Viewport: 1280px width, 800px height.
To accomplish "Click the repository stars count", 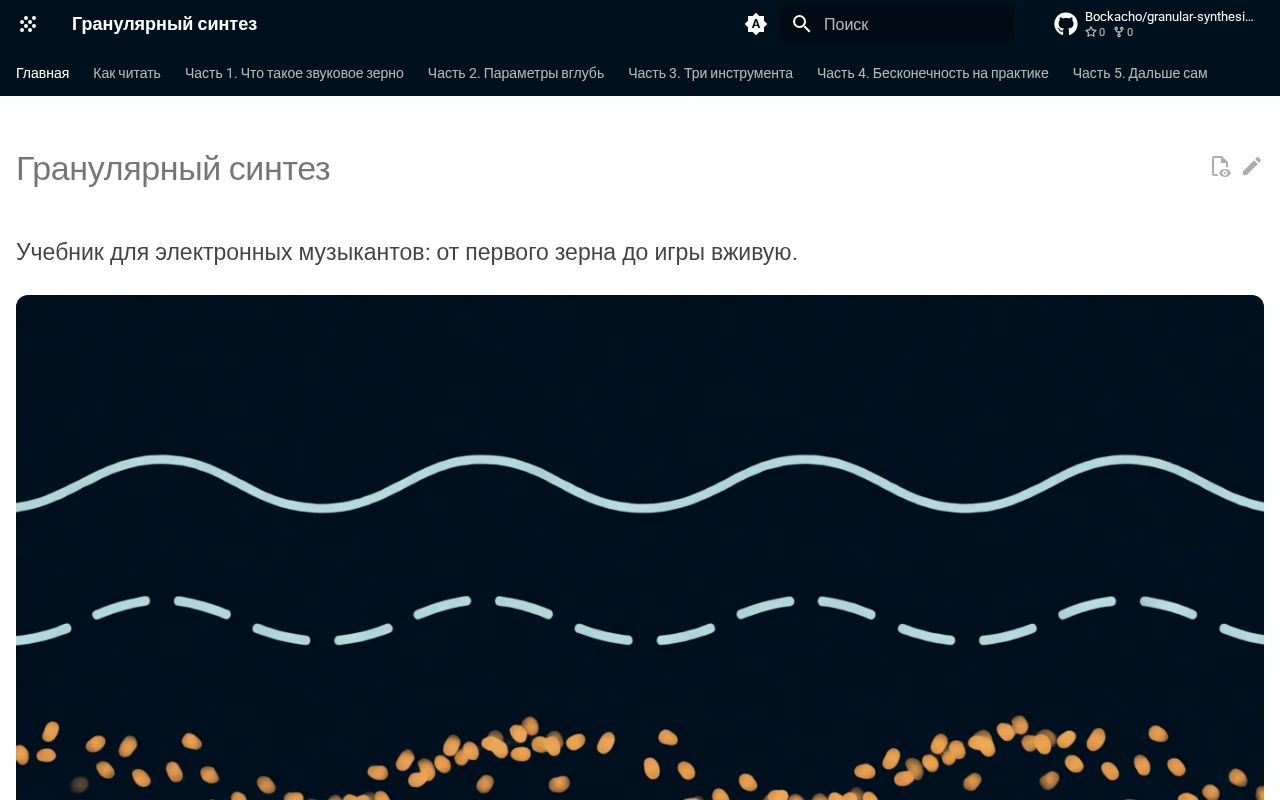I will (1095, 32).
